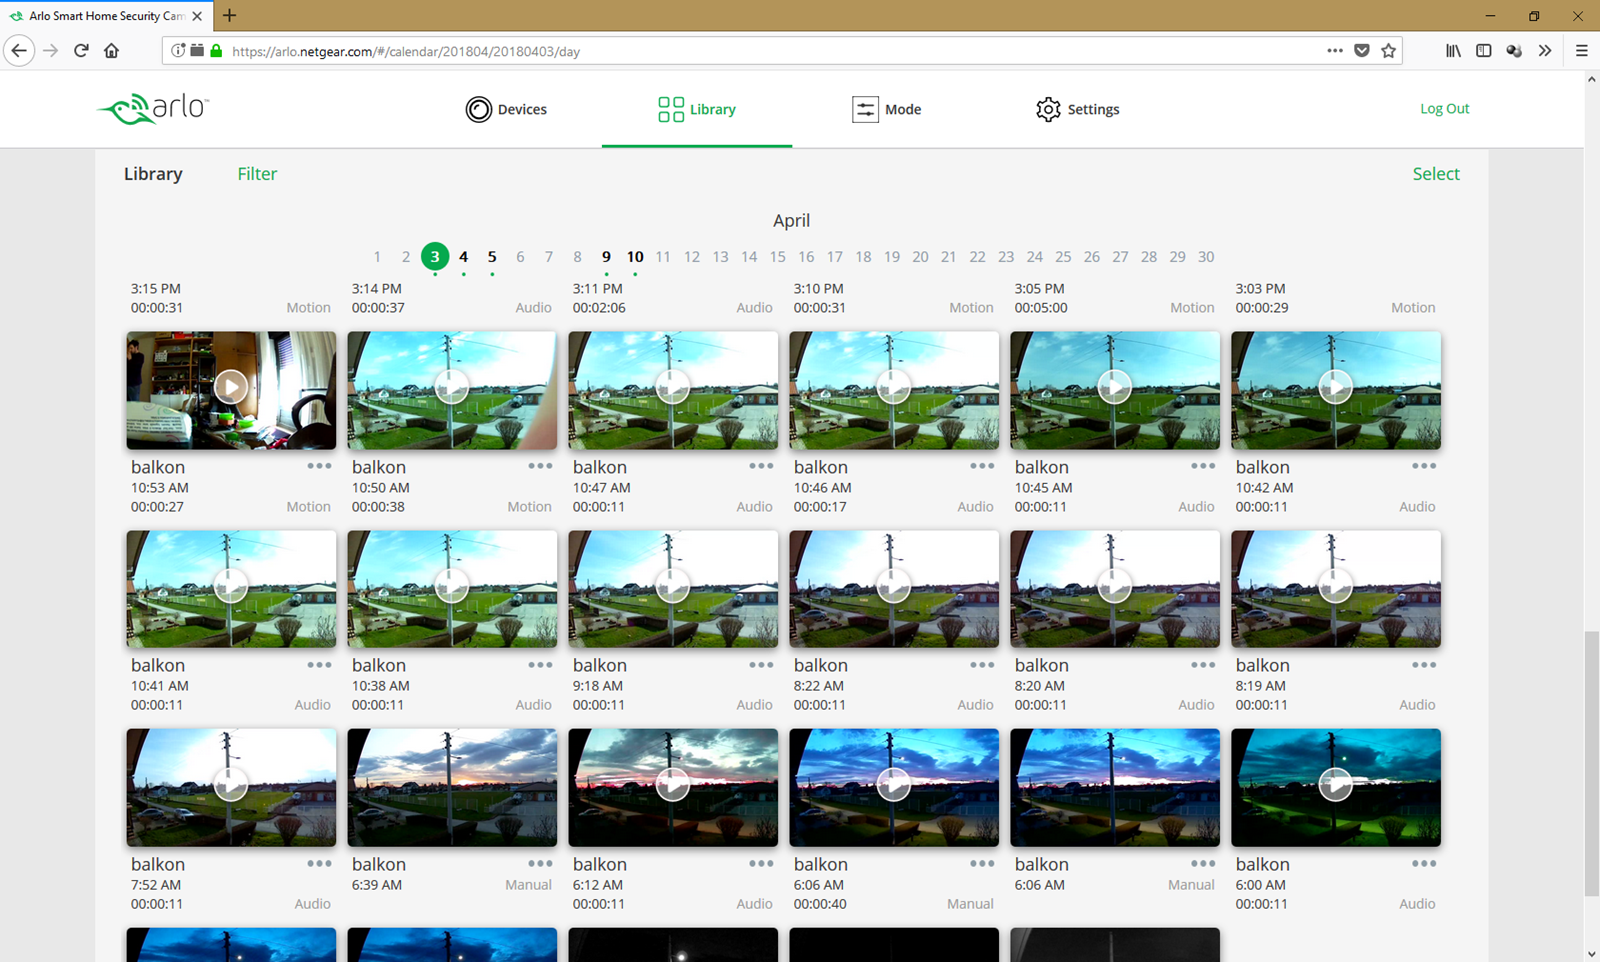
Task: Select April 10 in calendar
Action: pyautogui.click(x=635, y=257)
